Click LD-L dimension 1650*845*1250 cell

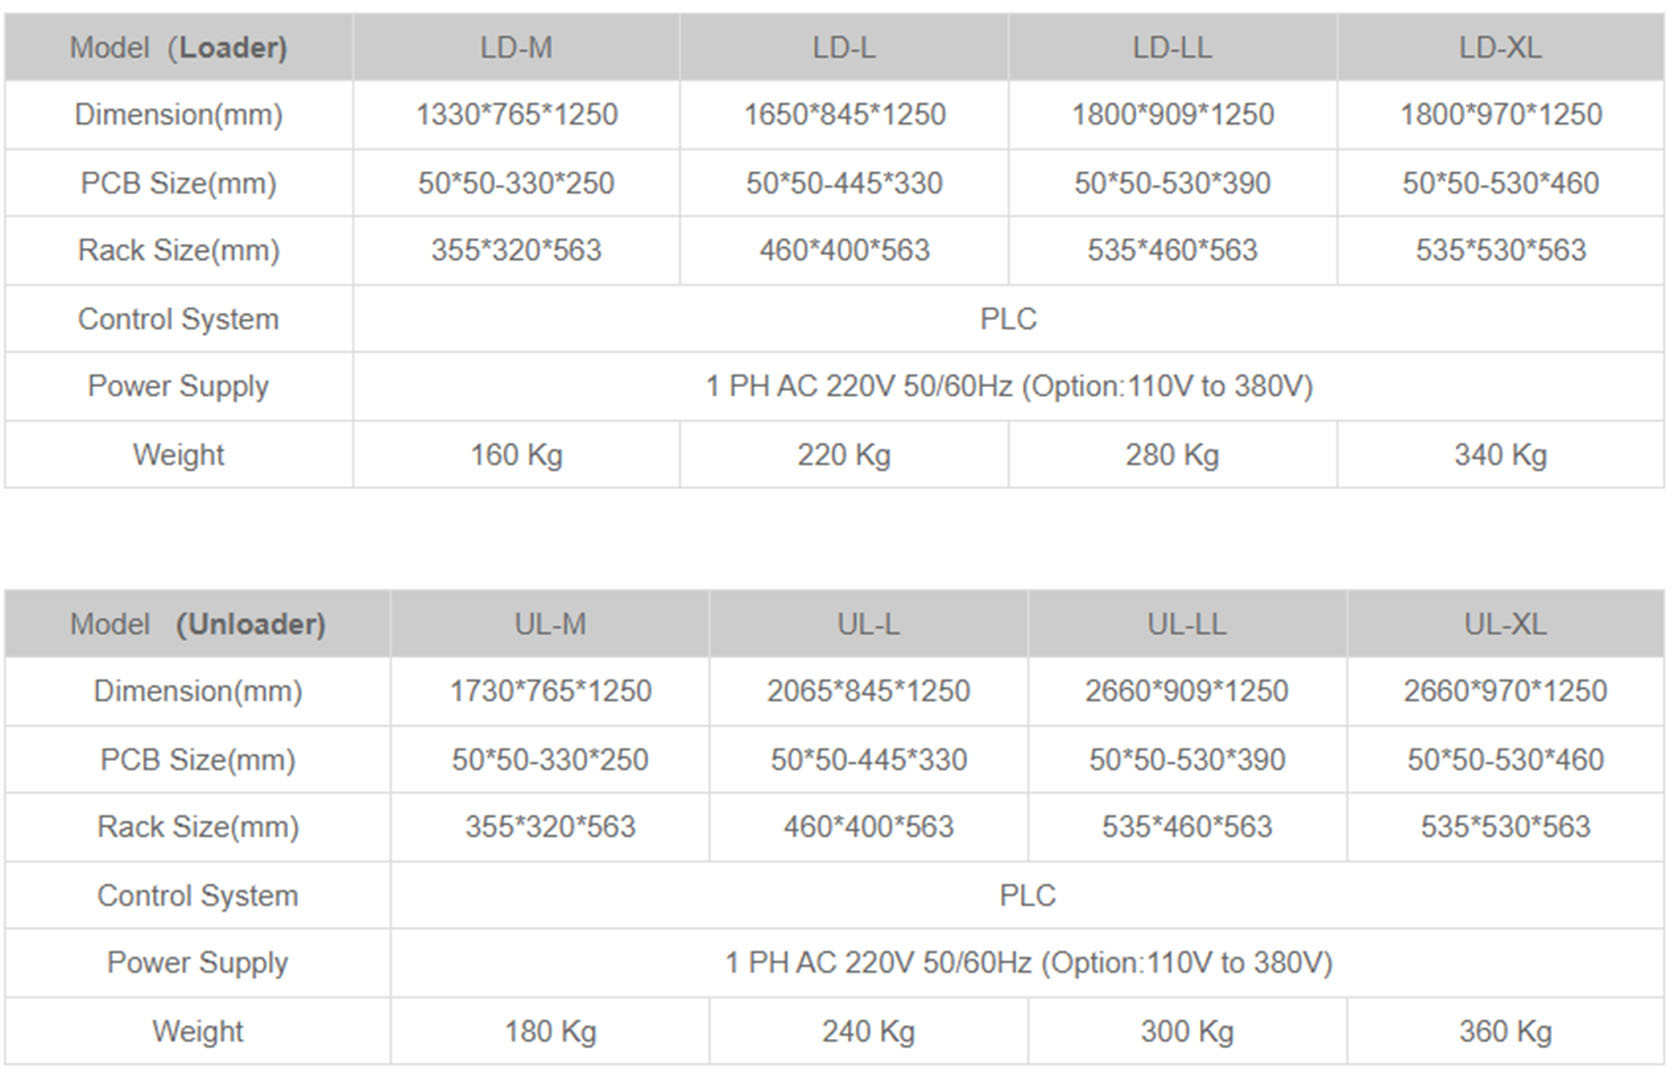pos(844,115)
